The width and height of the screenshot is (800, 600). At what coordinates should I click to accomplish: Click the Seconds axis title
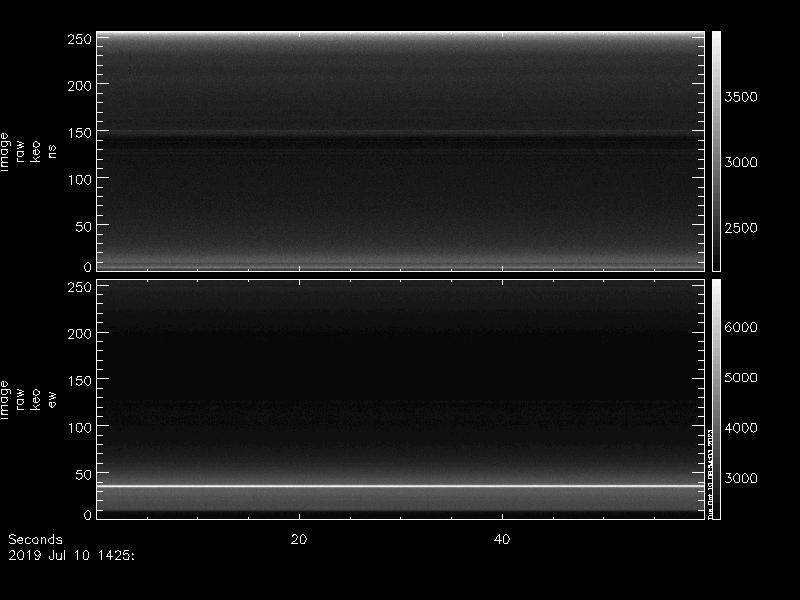tap(35, 539)
